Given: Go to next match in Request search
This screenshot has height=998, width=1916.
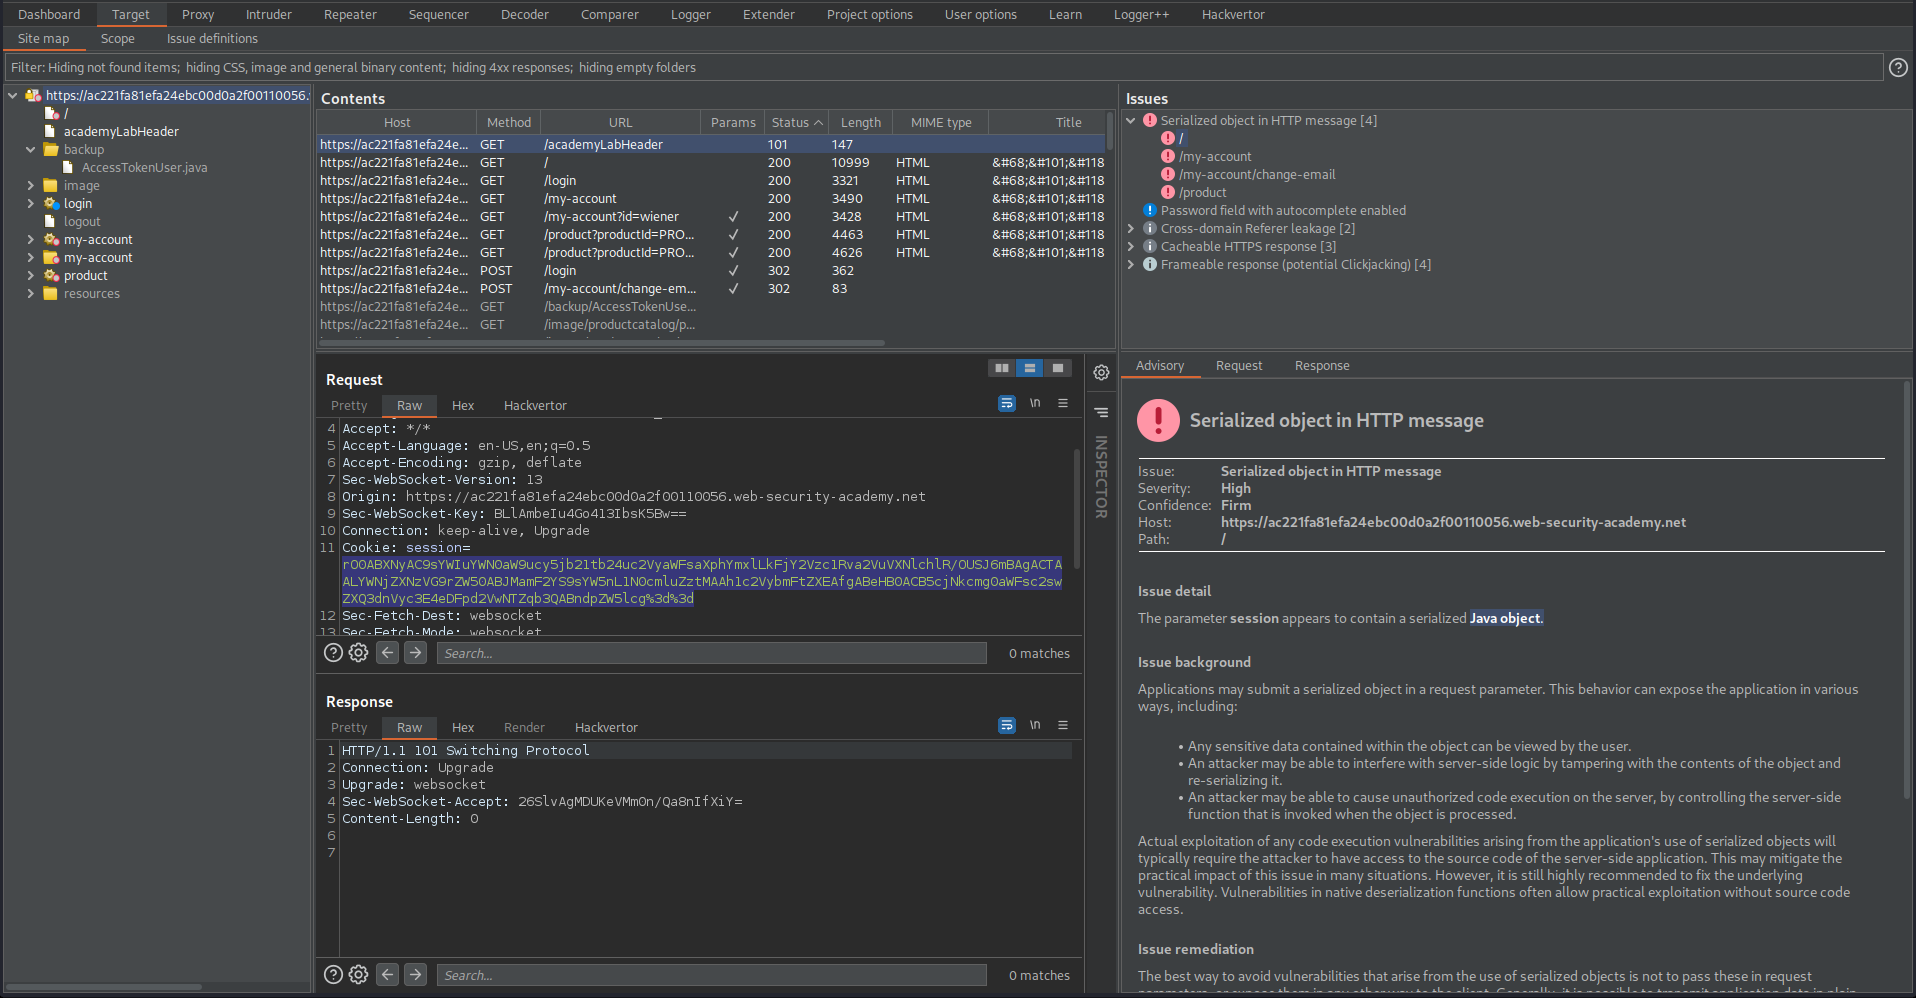Looking at the screenshot, I should pyautogui.click(x=416, y=652).
